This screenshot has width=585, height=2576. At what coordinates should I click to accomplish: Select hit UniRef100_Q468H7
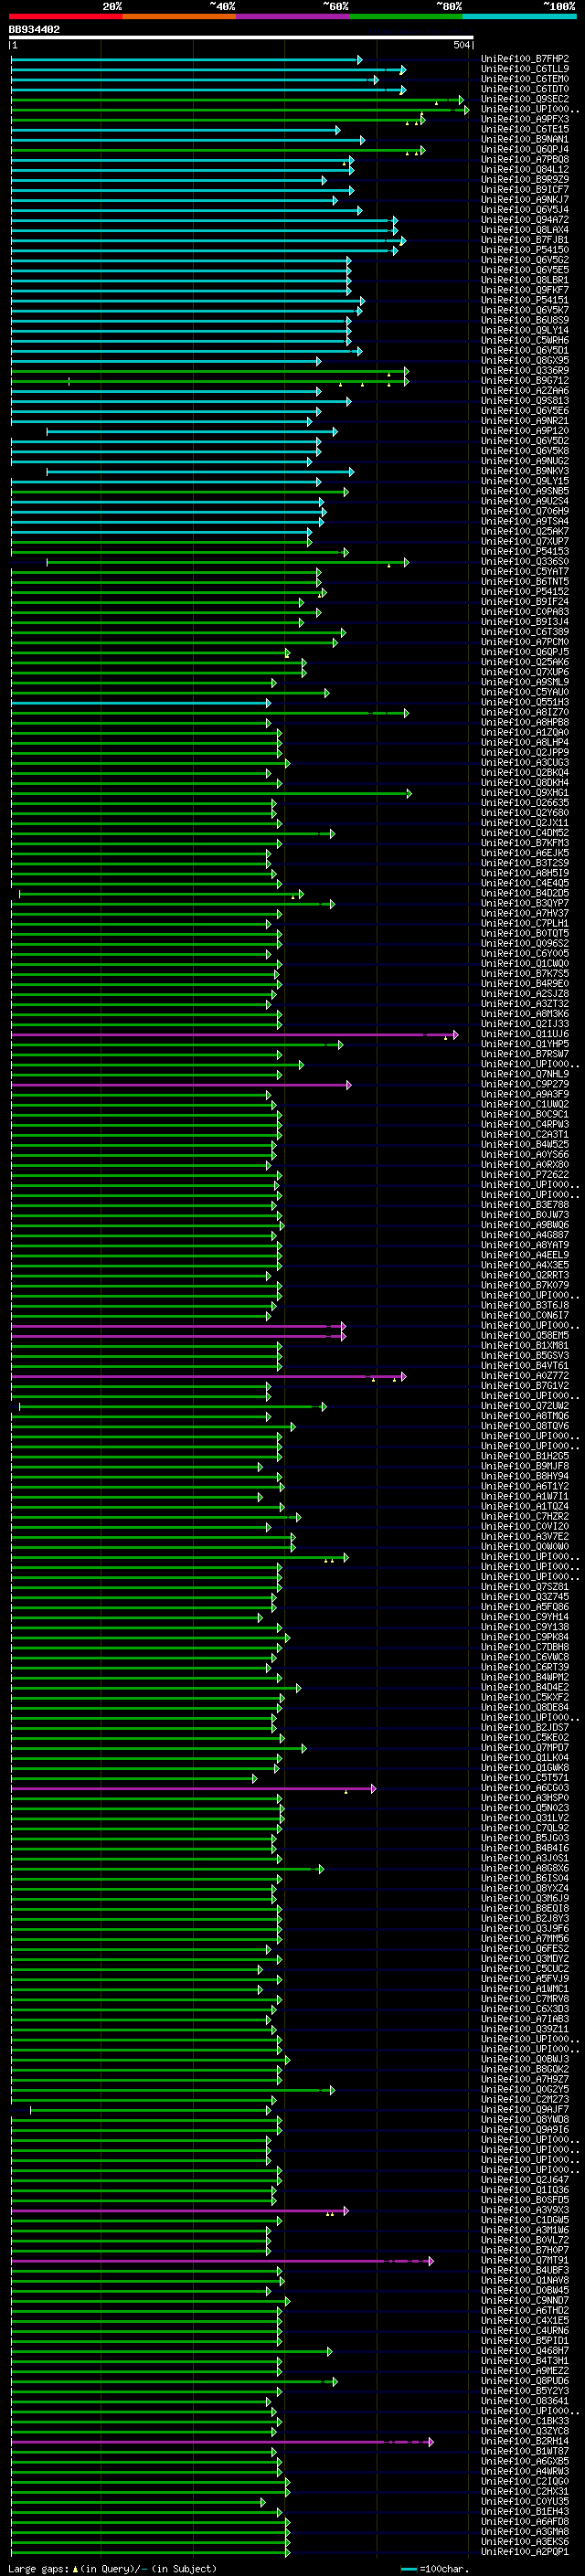coord(524,2352)
